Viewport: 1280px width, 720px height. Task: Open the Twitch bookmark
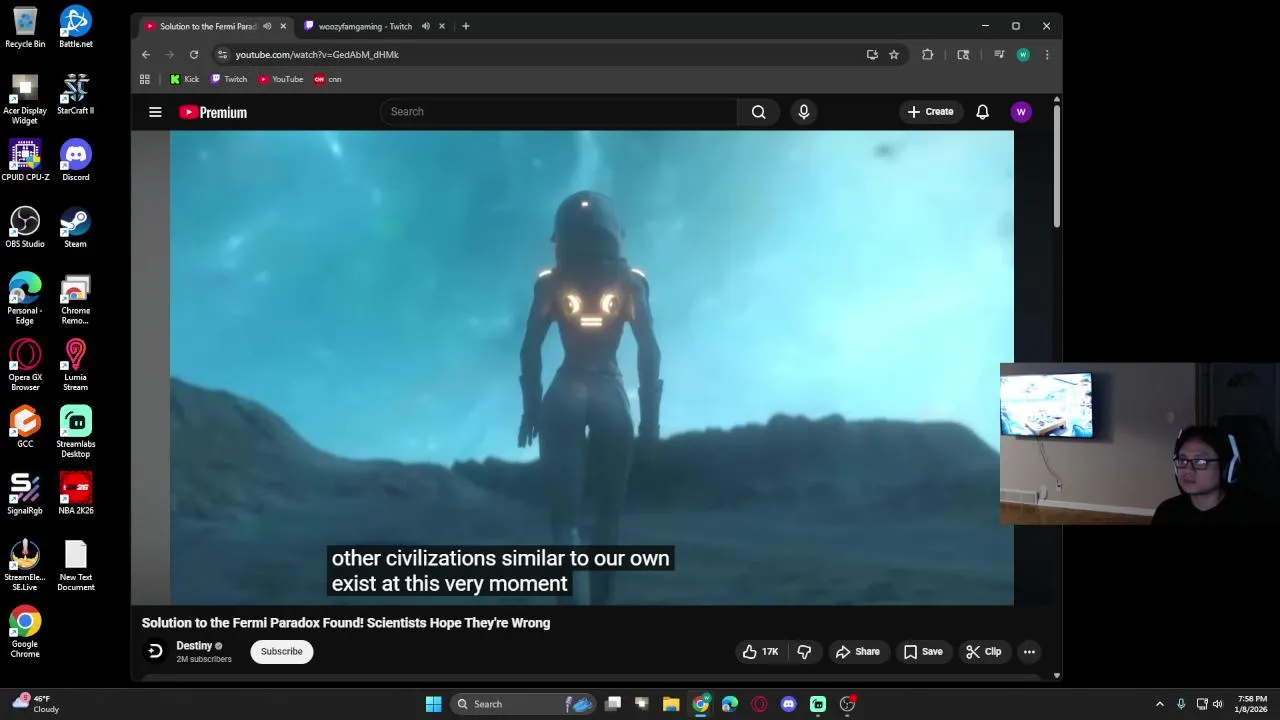coord(228,79)
